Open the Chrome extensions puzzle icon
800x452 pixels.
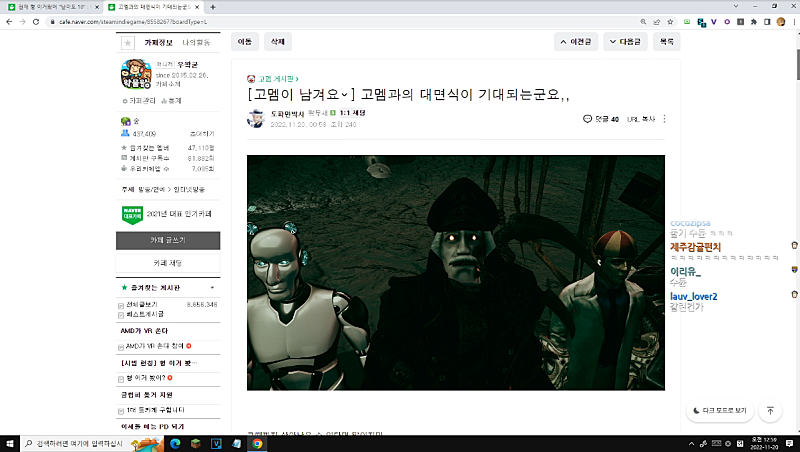(753, 21)
